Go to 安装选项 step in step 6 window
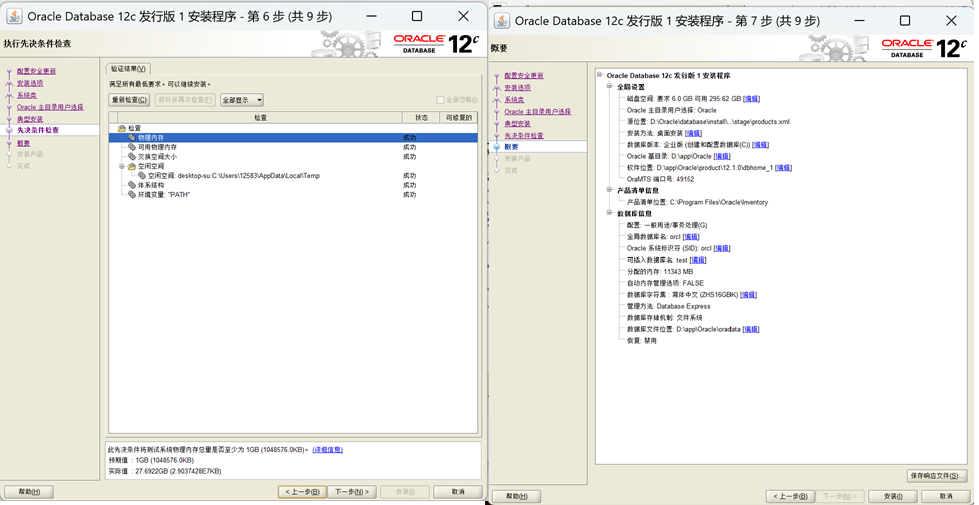Viewport: 979px width, 505px height. point(30,84)
